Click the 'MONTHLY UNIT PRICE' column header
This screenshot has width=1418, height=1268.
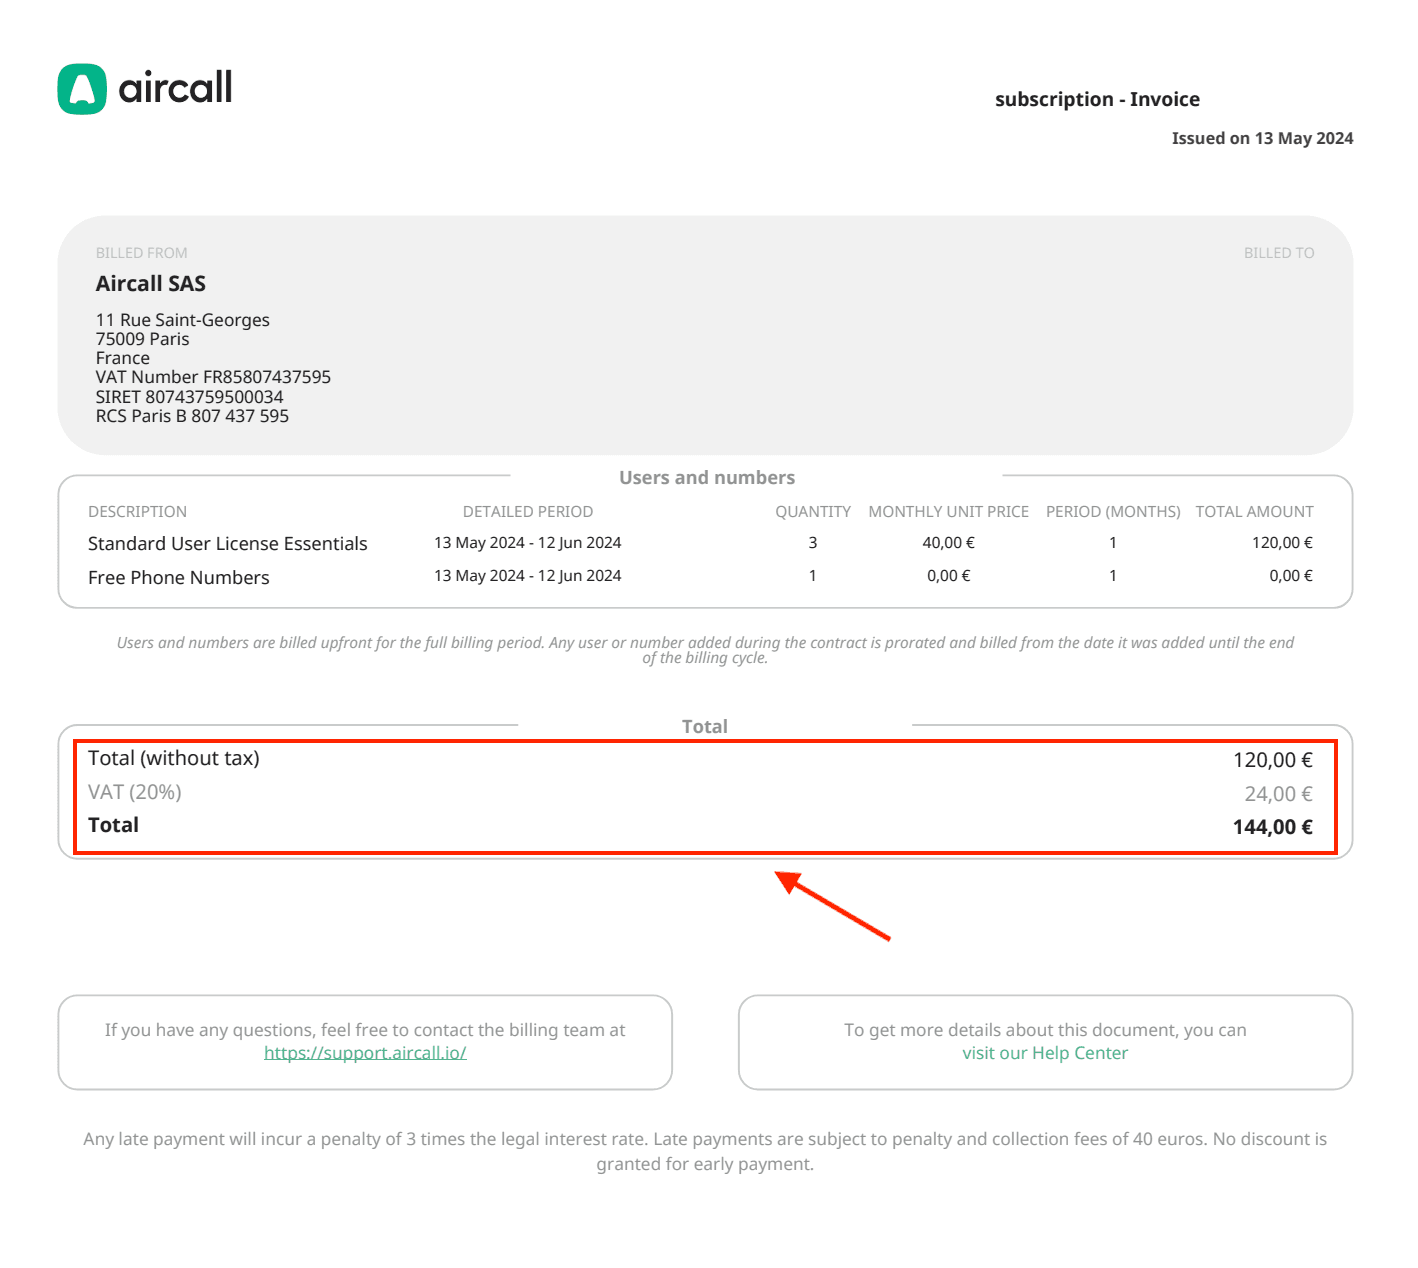(x=948, y=512)
